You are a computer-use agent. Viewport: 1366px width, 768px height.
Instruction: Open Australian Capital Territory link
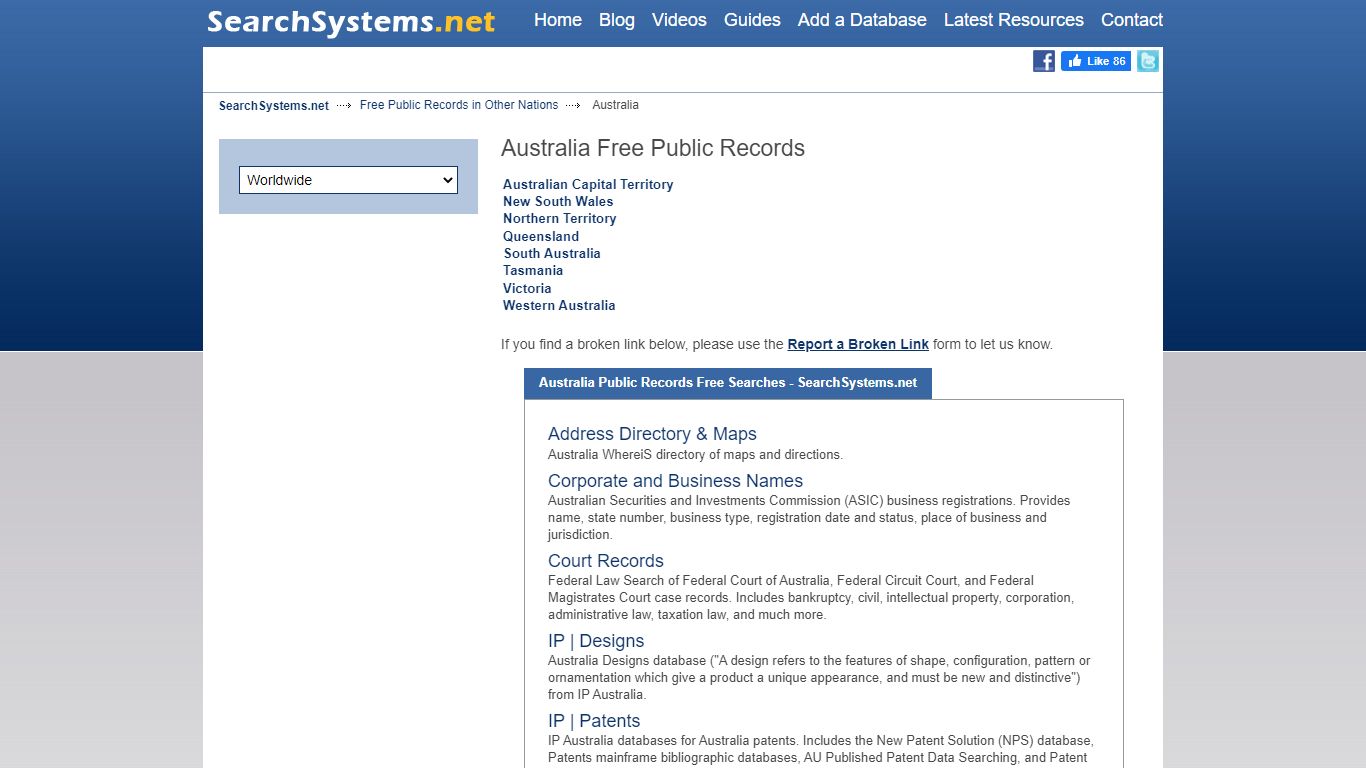click(588, 184)
